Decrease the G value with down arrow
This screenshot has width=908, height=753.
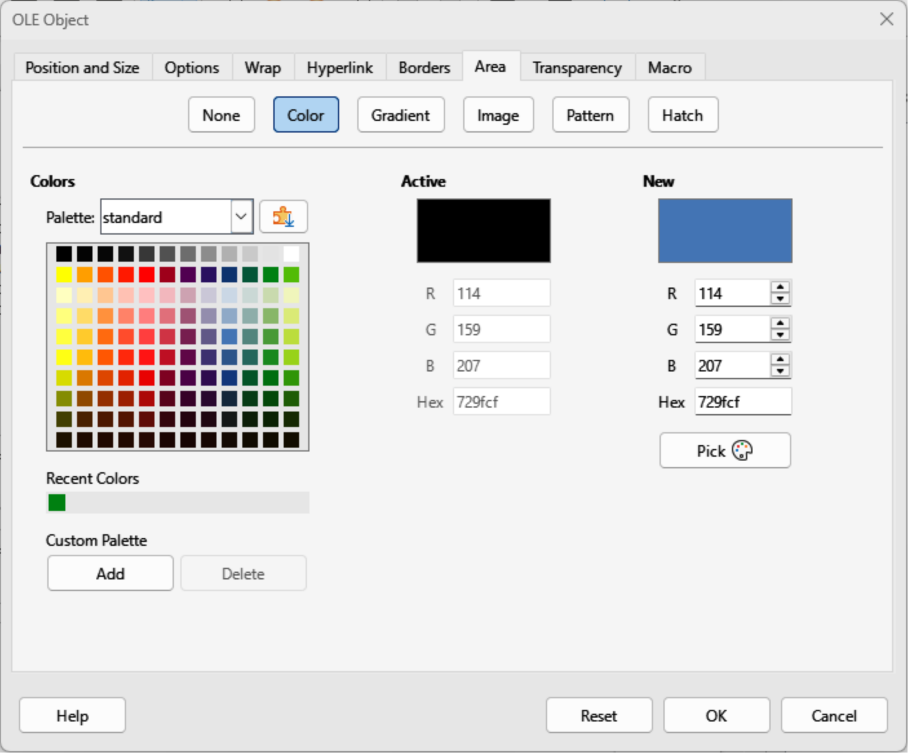coord(780,336)
